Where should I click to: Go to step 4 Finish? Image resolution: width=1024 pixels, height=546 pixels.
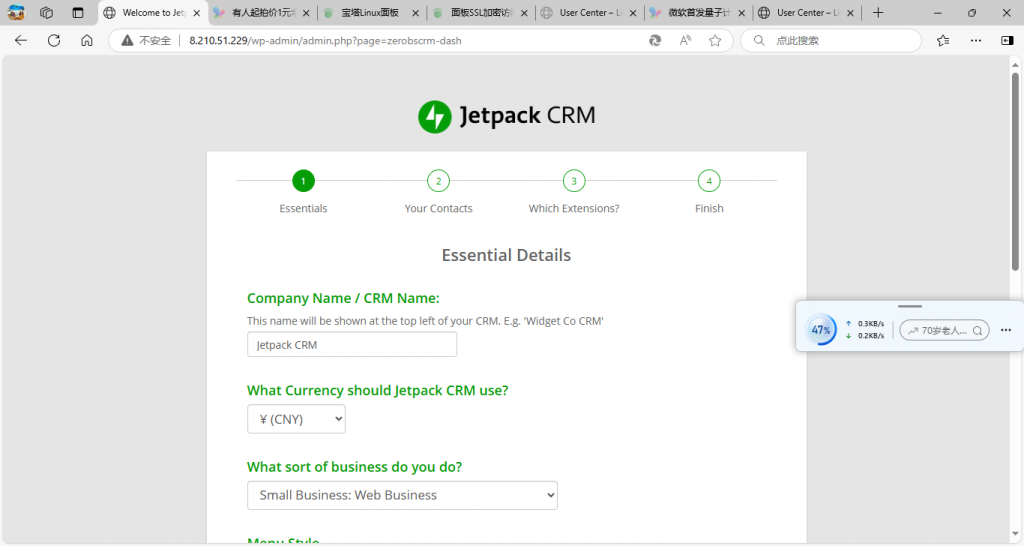click(x=709, y=181)
